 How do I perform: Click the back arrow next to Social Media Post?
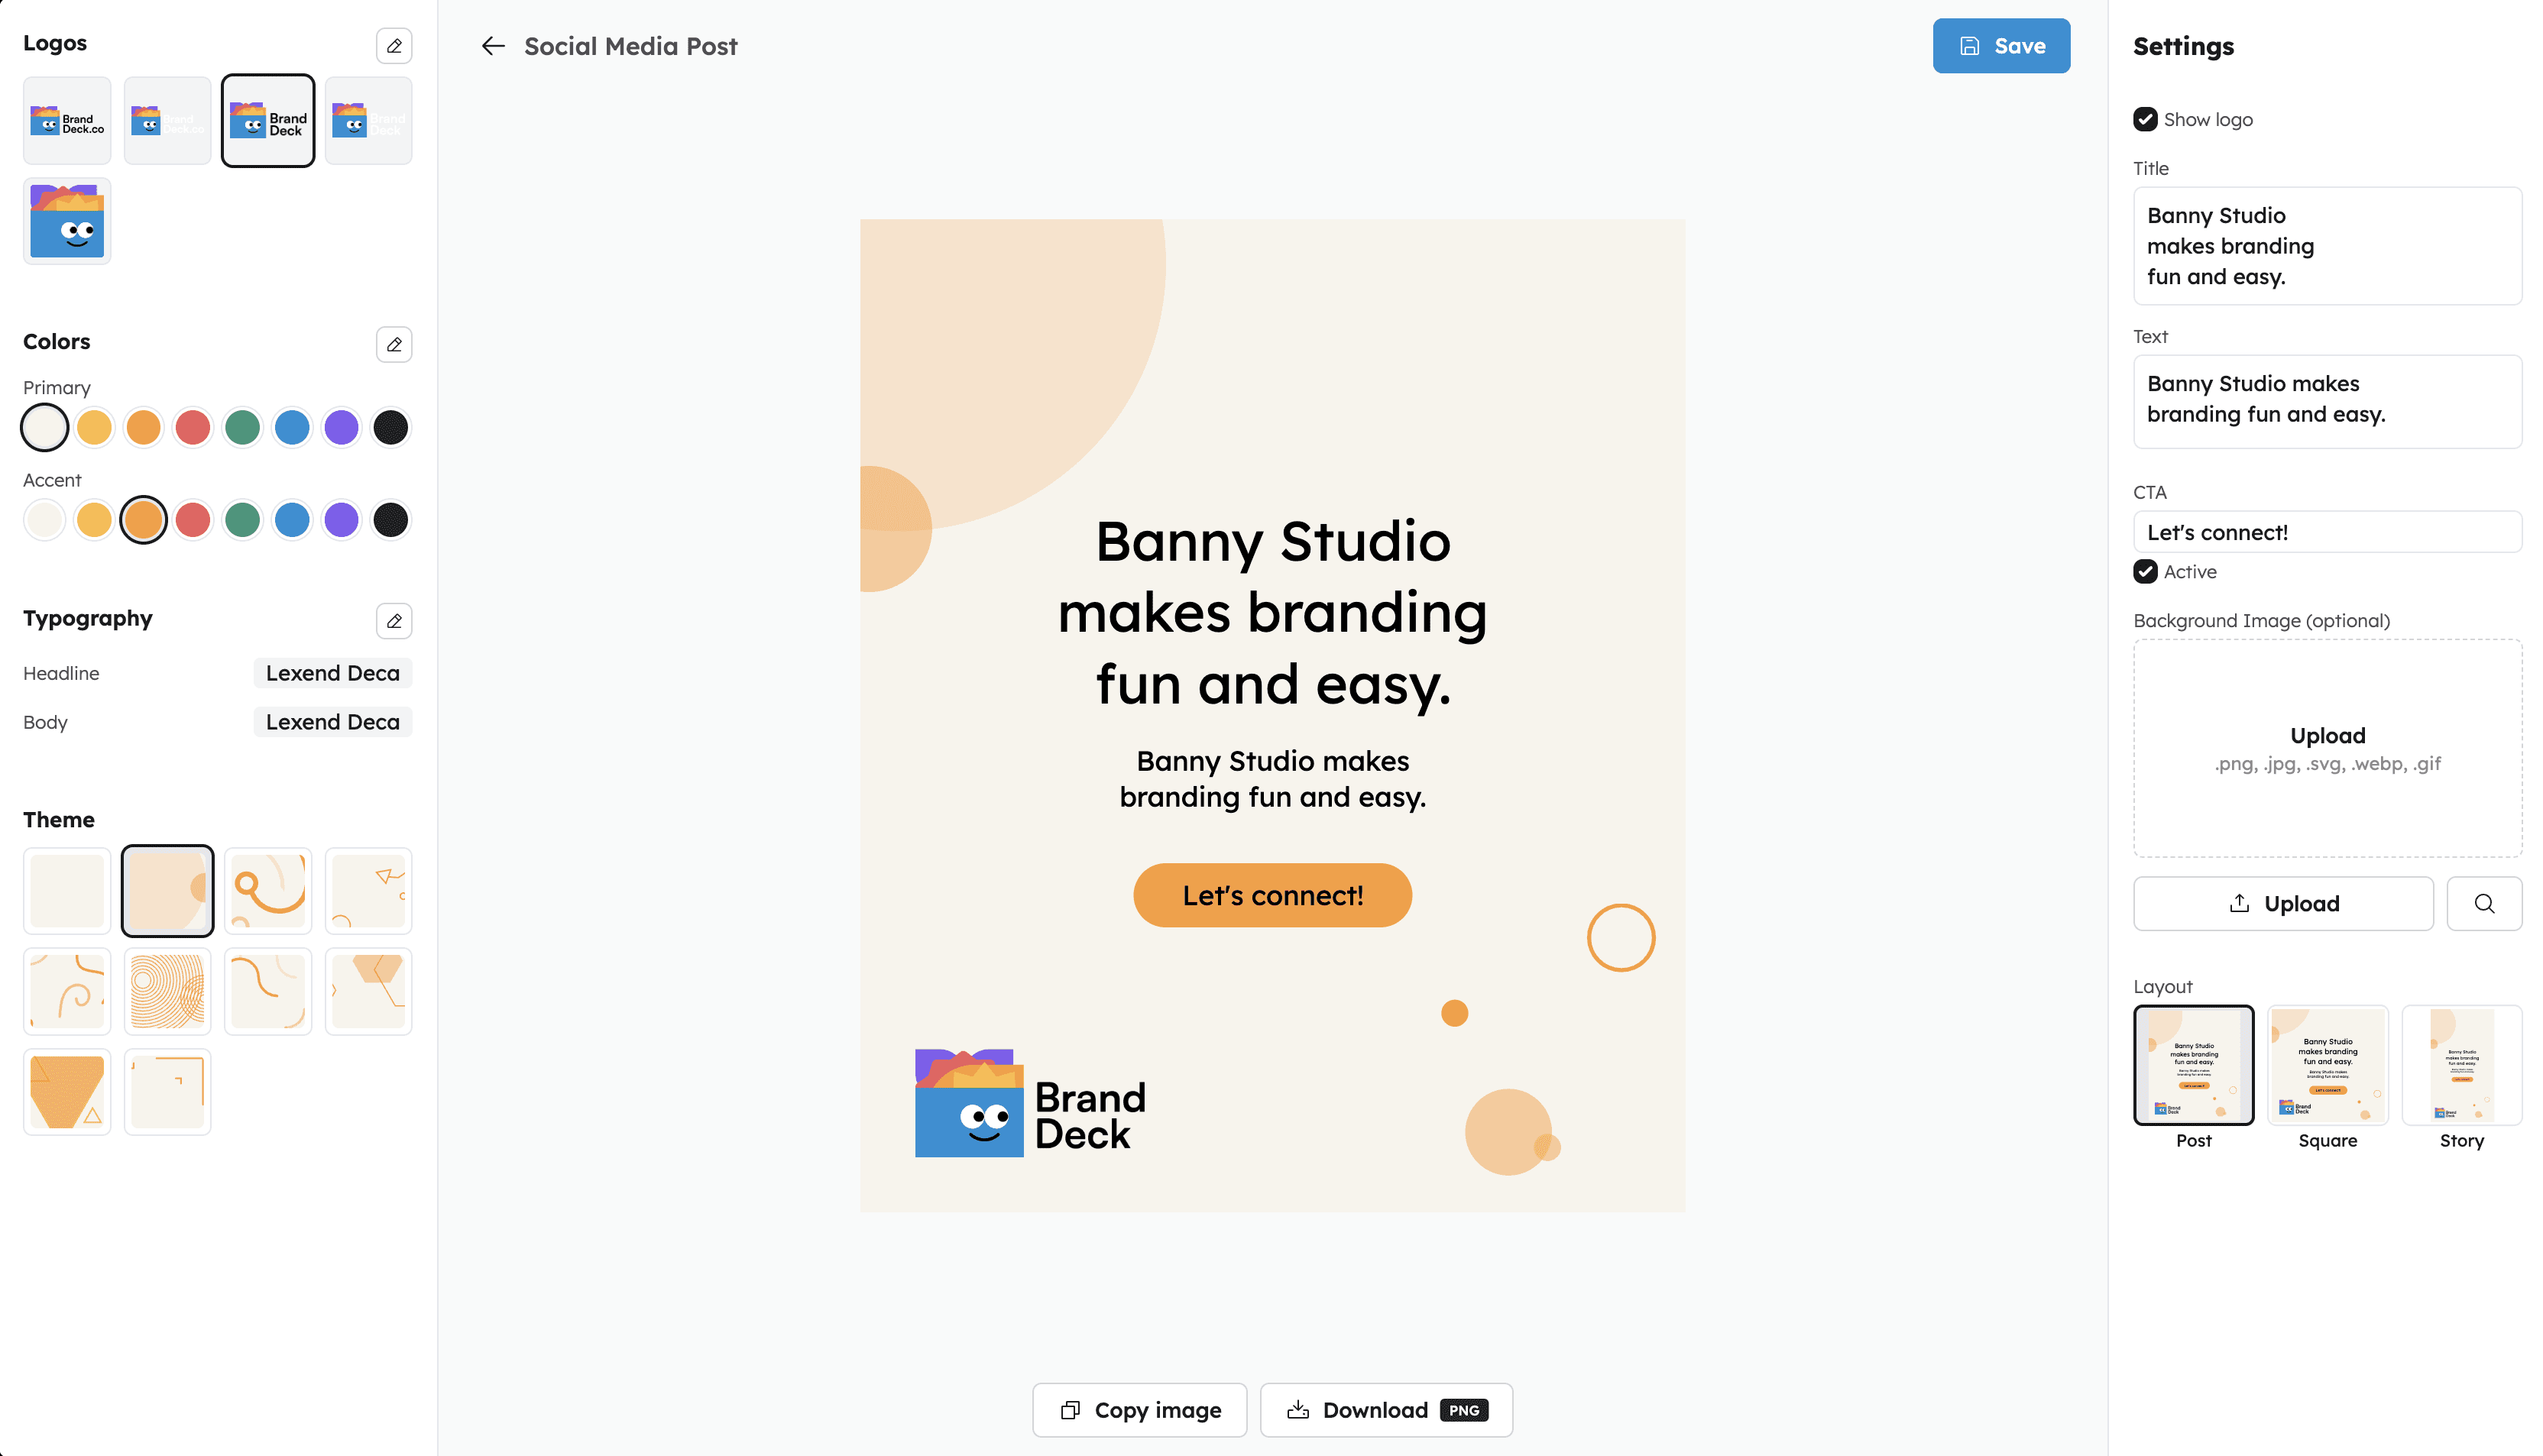coord(493,46)
